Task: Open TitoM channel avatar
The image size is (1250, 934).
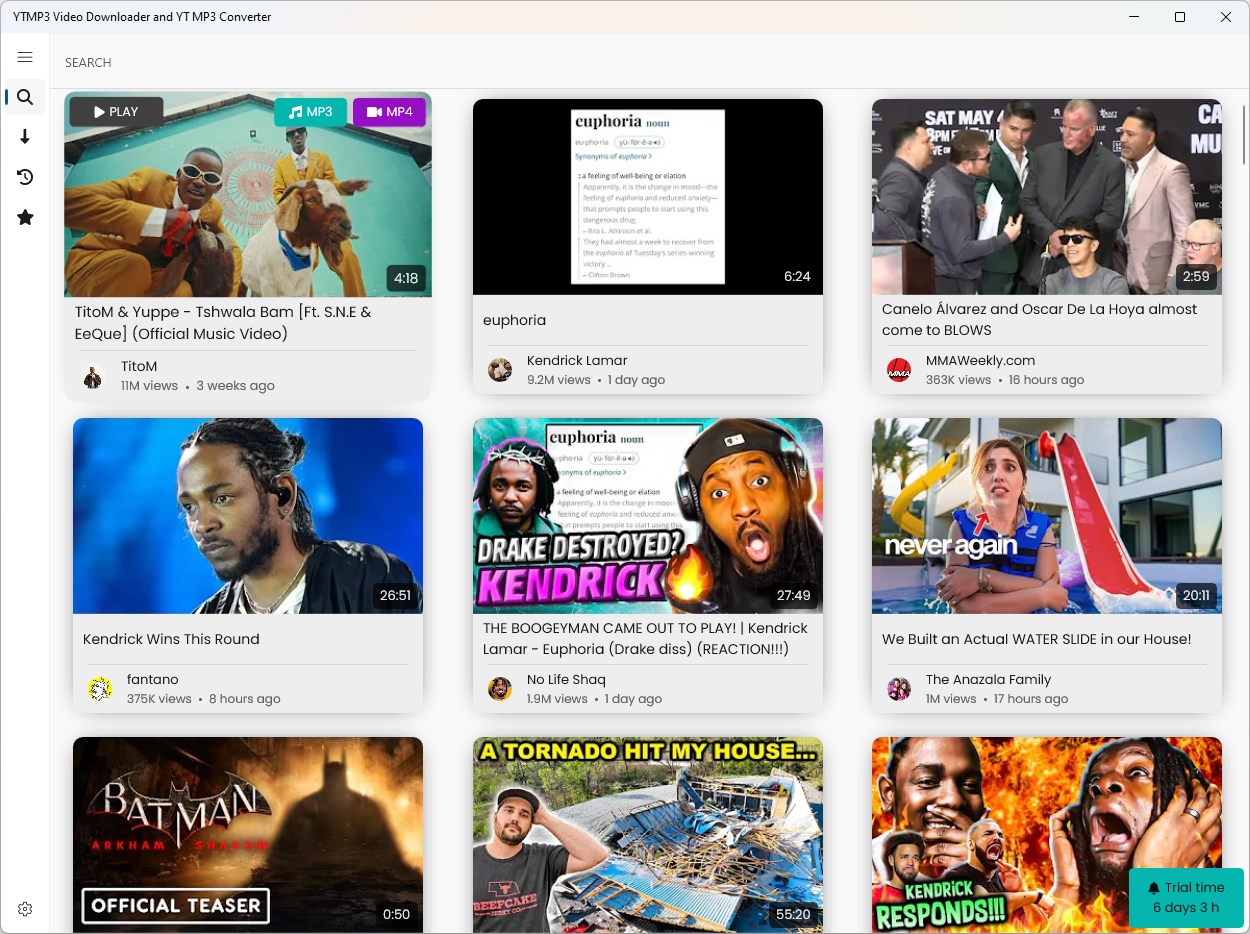Action: (93, 376)
